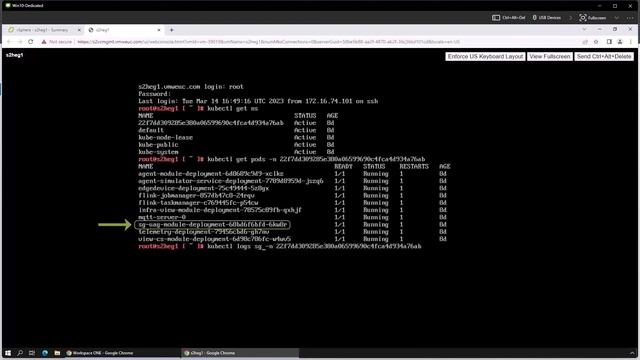Open a new browser tab

pos(171,30)
